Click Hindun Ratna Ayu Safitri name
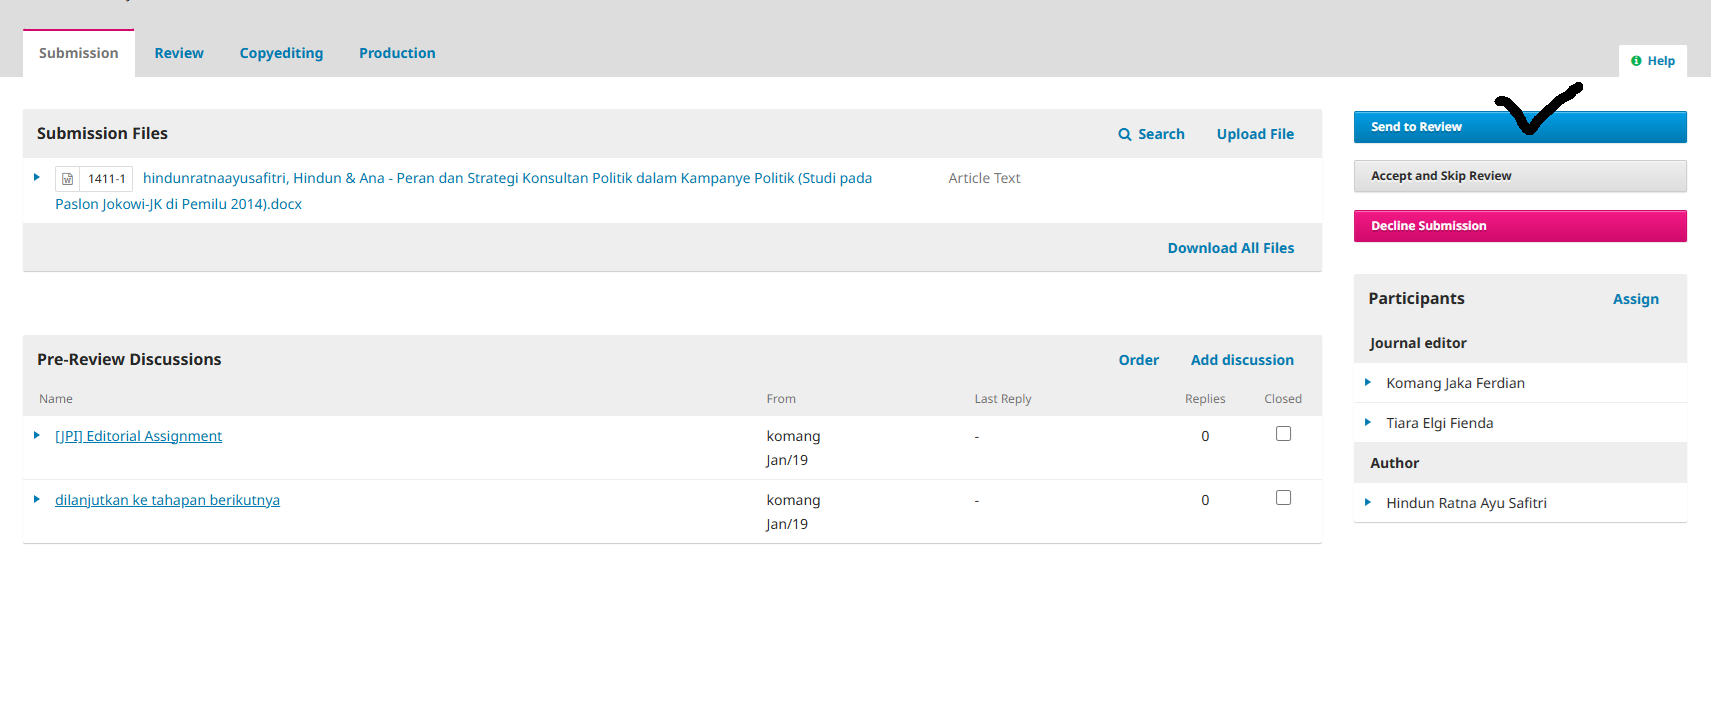Viewport: 1711px width, 720px height. coord(1466,503)
